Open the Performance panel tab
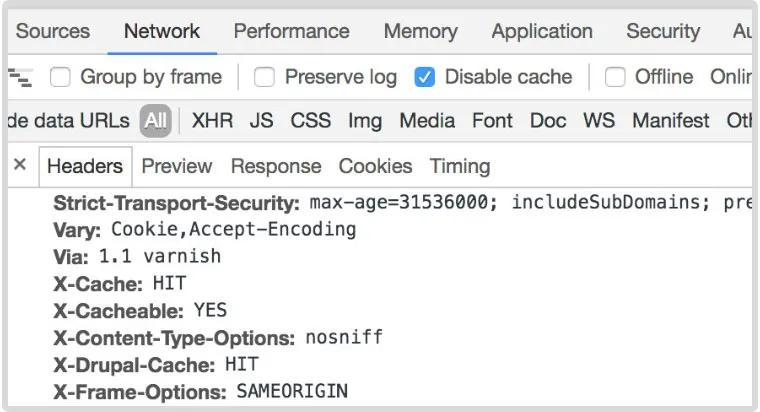This screenshot has width=760, height=412. 291,32
